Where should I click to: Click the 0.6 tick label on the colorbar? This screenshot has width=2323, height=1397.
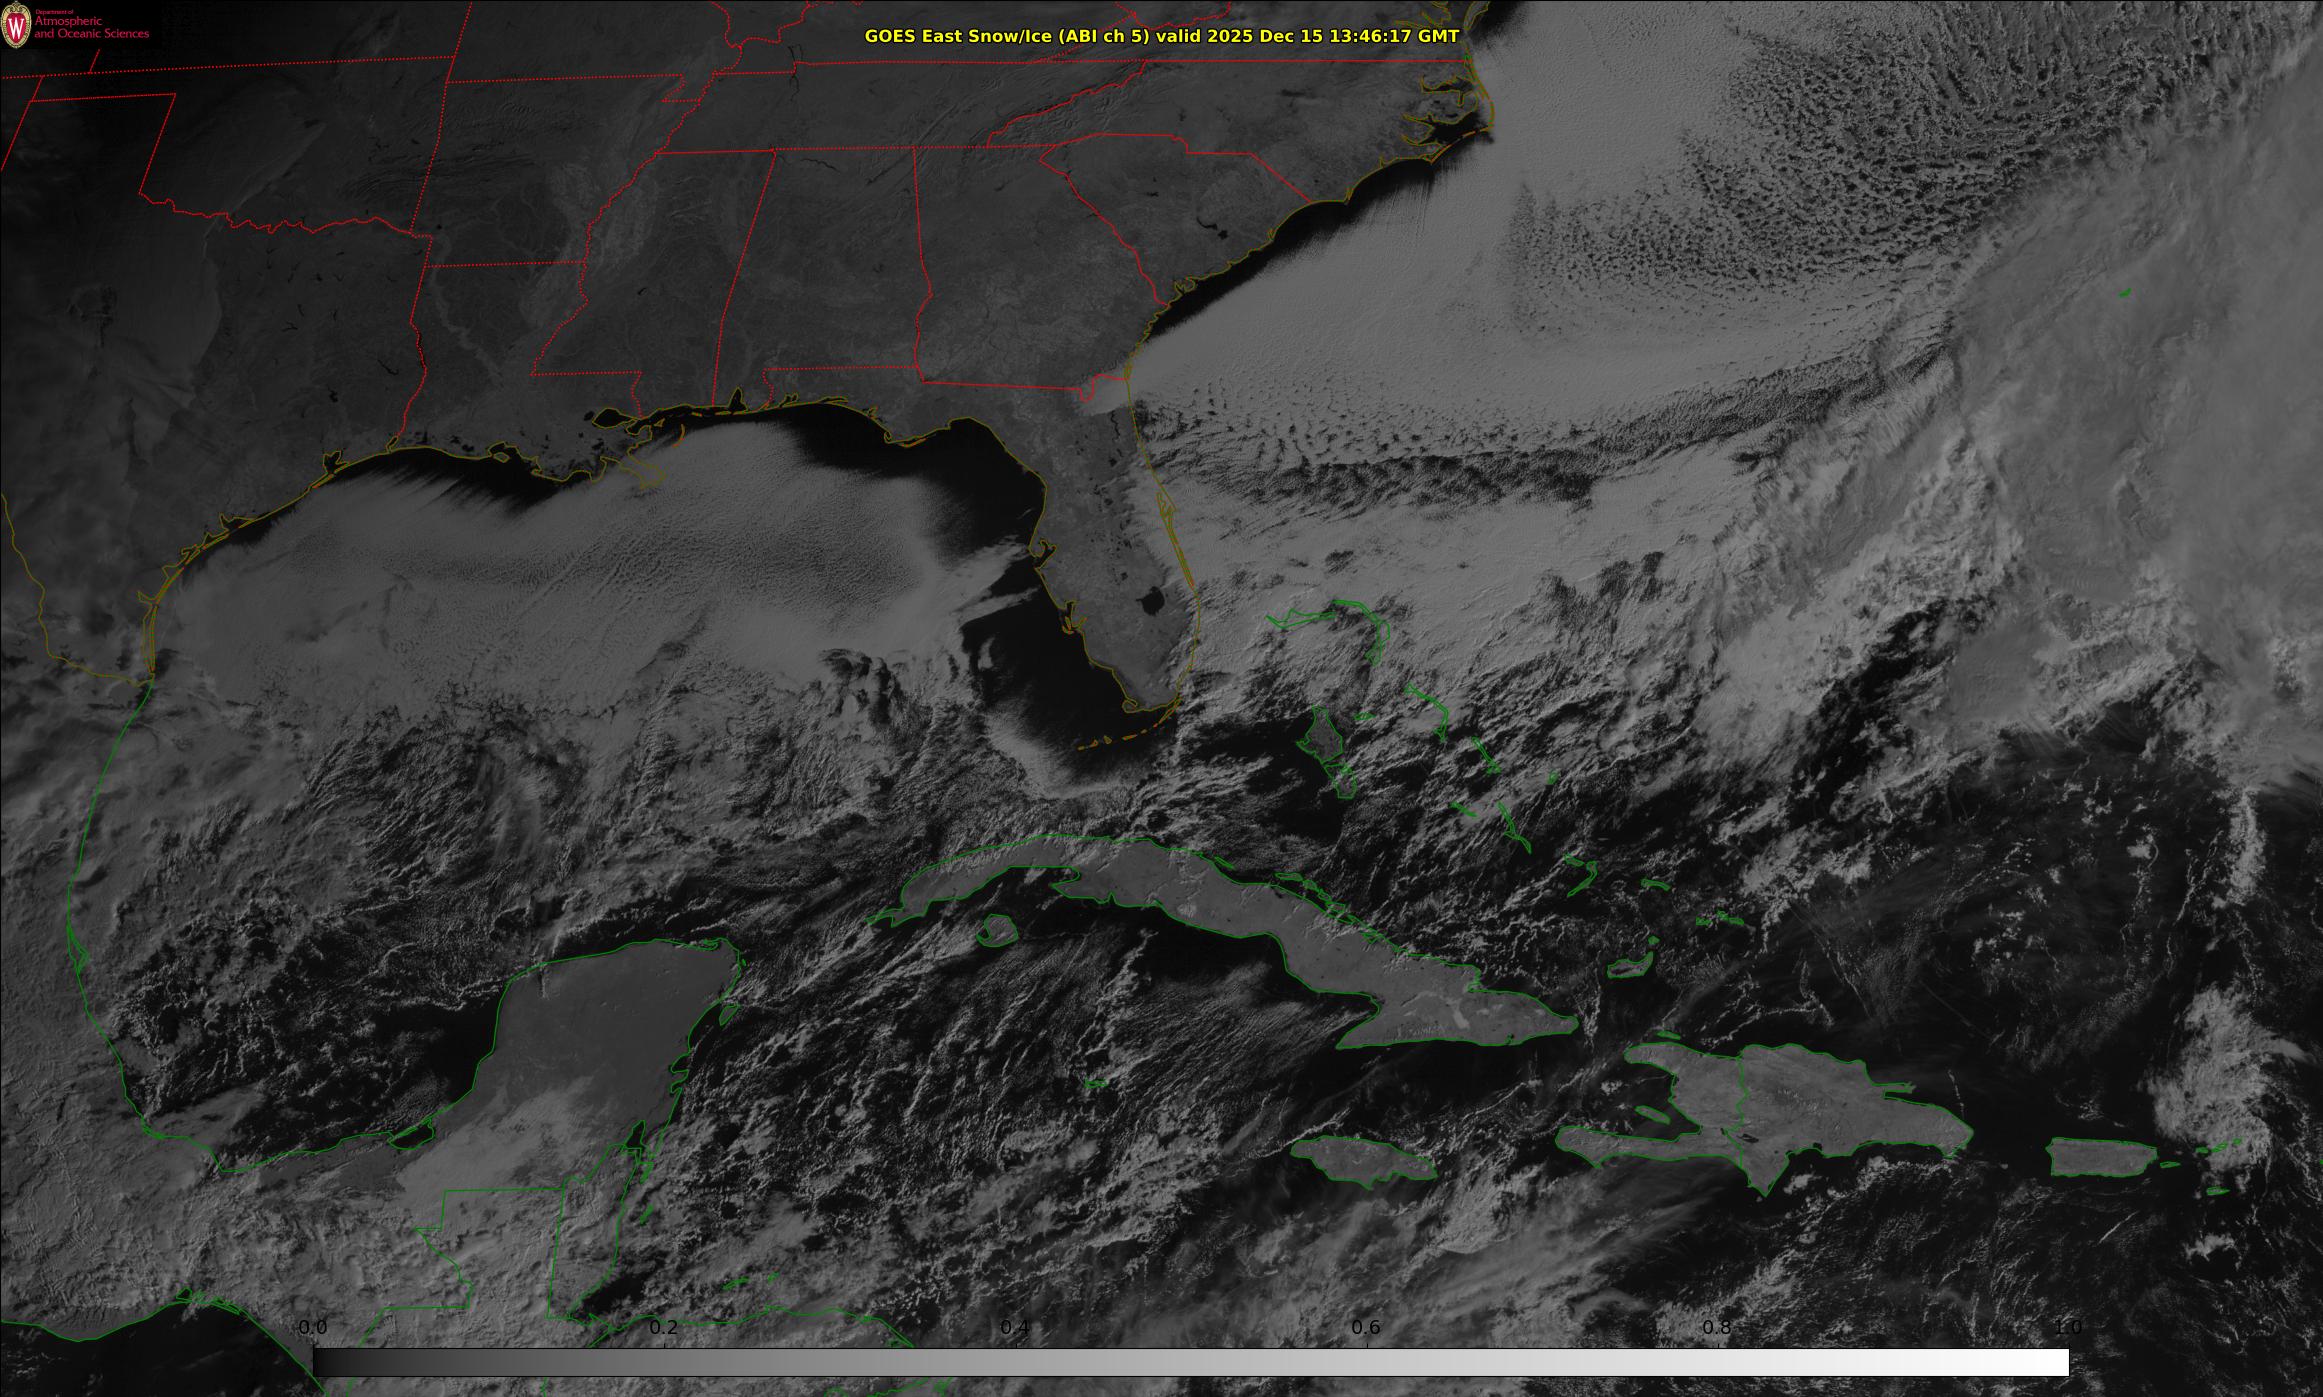click(x=1366, y=1327)
